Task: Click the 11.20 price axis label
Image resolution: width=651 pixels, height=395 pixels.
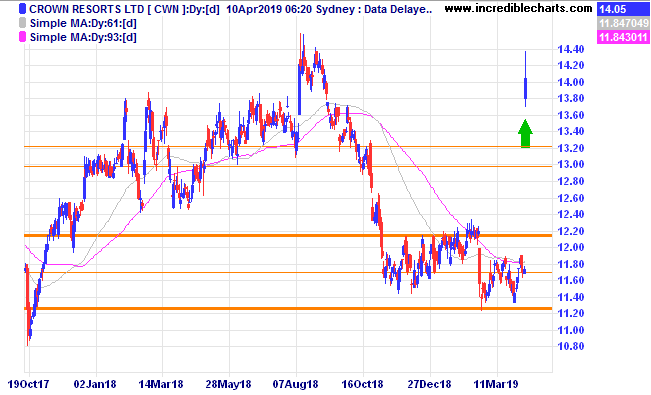Action: pos(570,313)
